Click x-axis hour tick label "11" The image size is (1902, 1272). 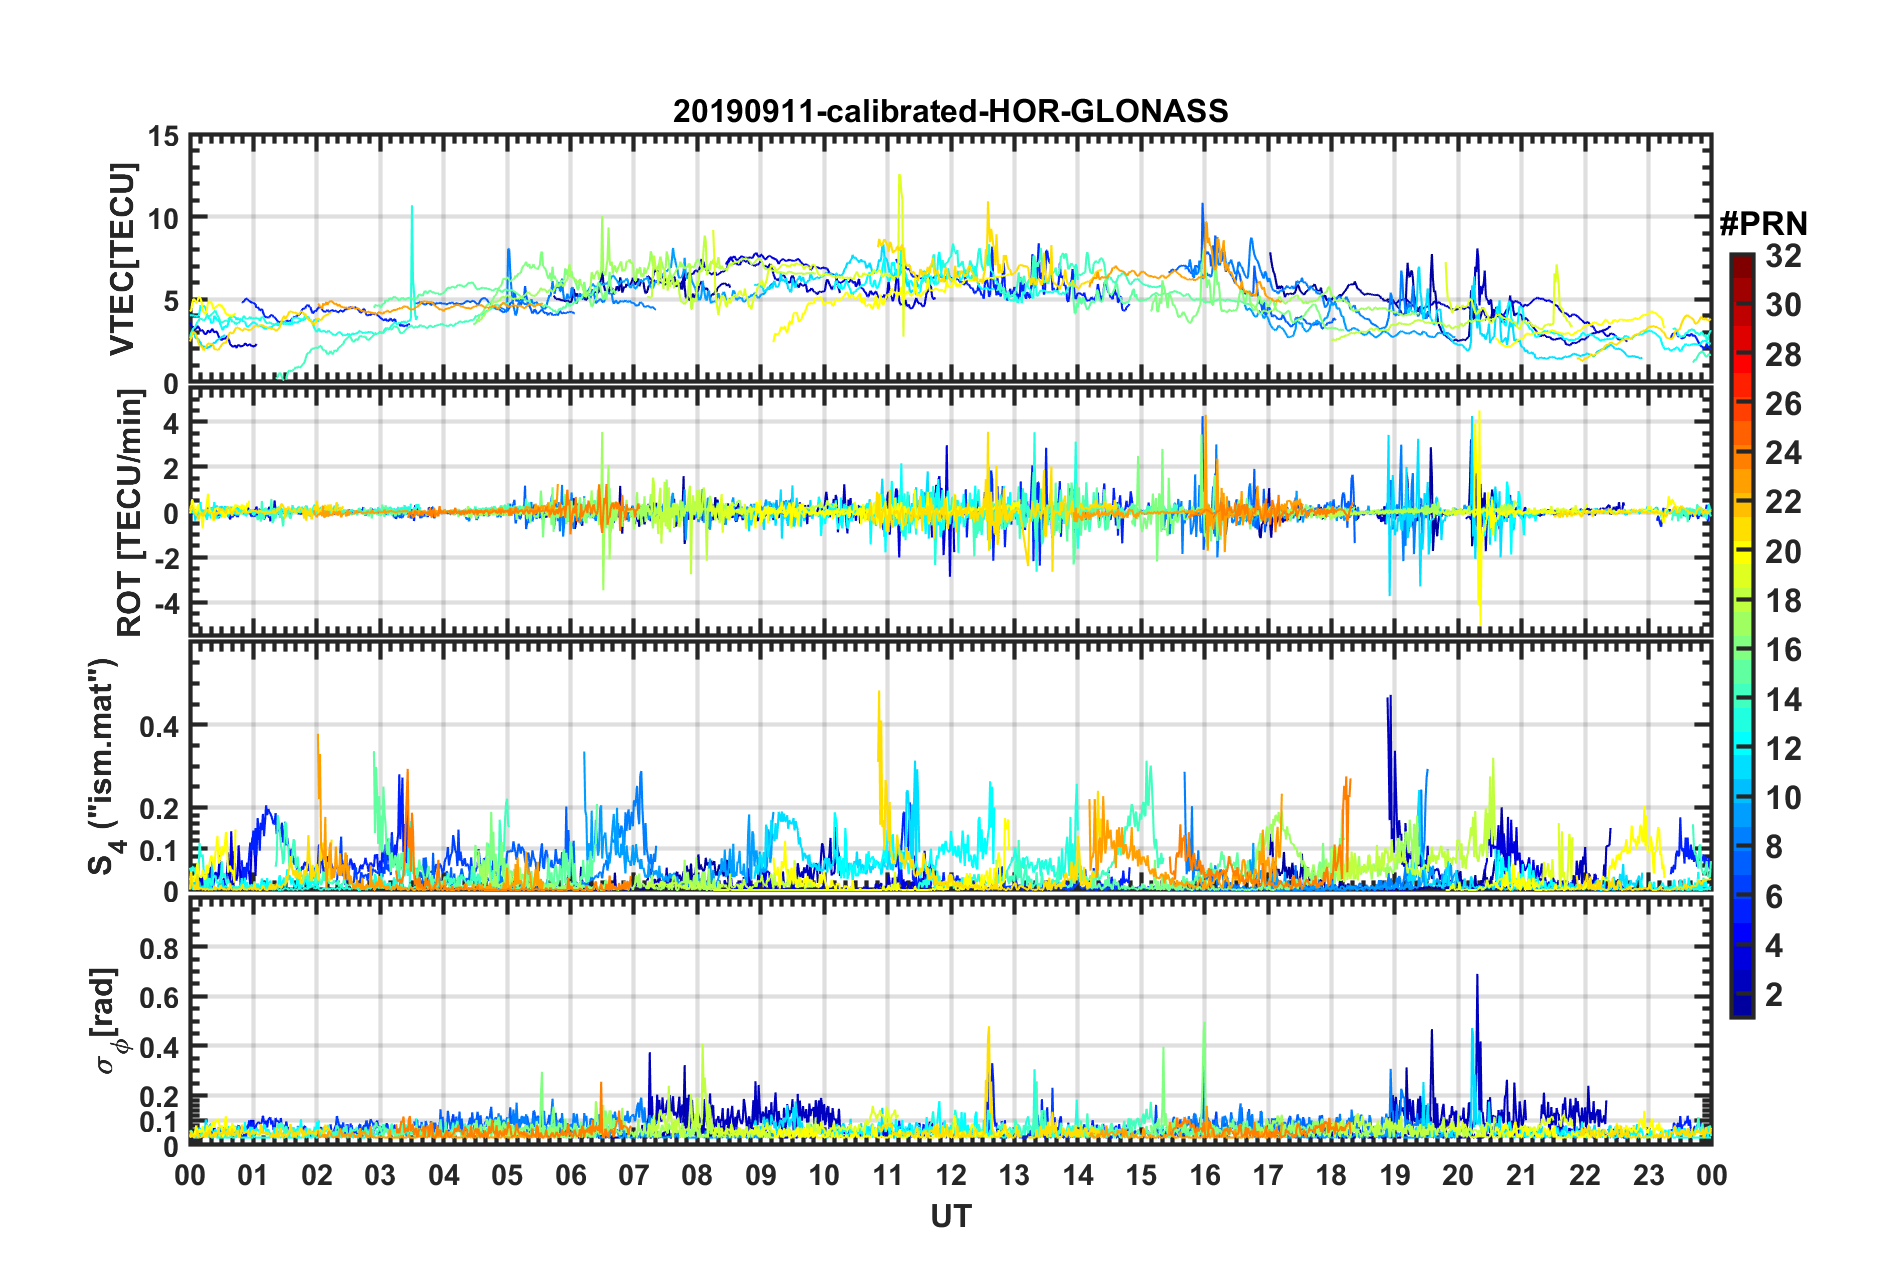[887, 1175]
